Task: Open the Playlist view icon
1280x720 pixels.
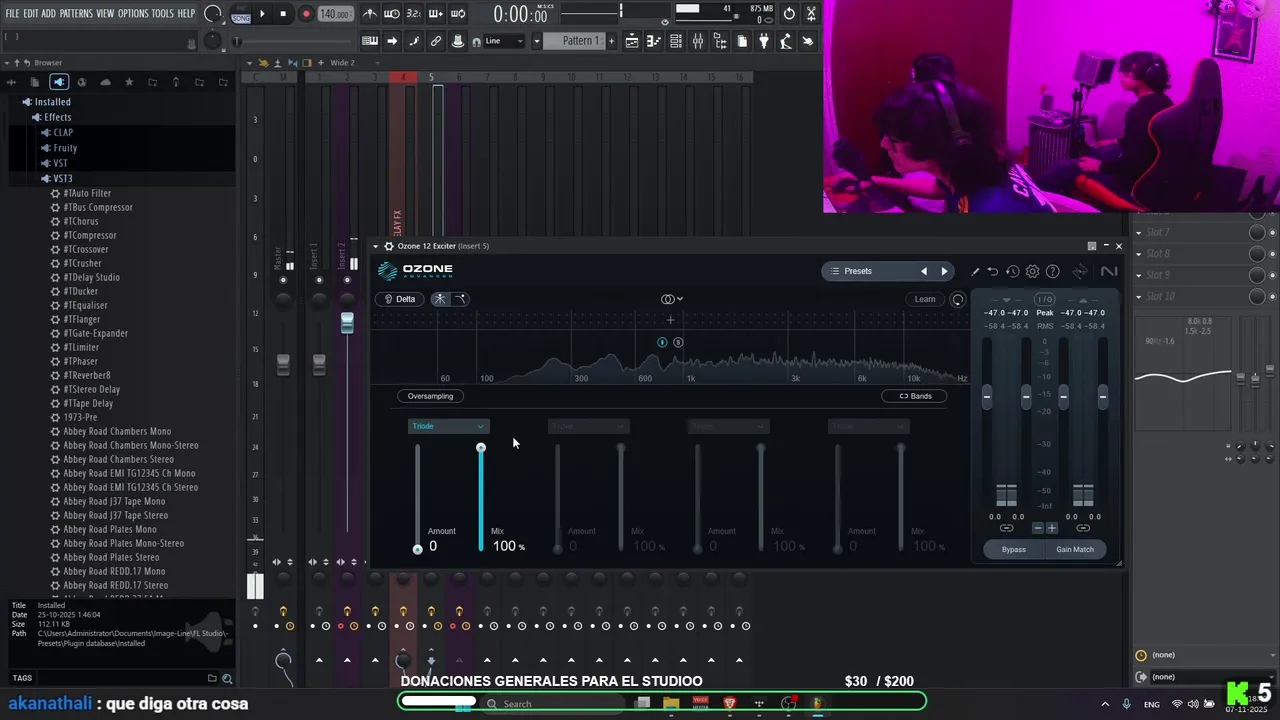Action: pyautogui.click(x=632, y=41)
